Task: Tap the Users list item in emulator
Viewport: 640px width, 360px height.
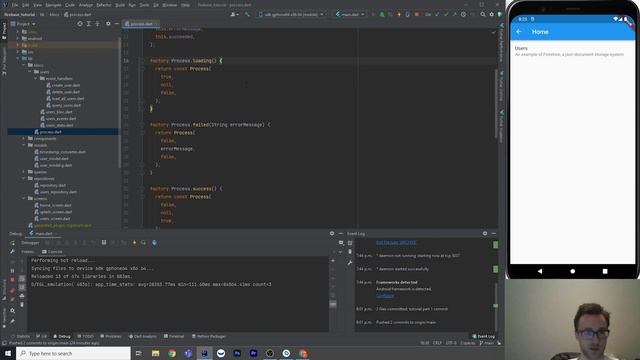Action: point(572,51)
